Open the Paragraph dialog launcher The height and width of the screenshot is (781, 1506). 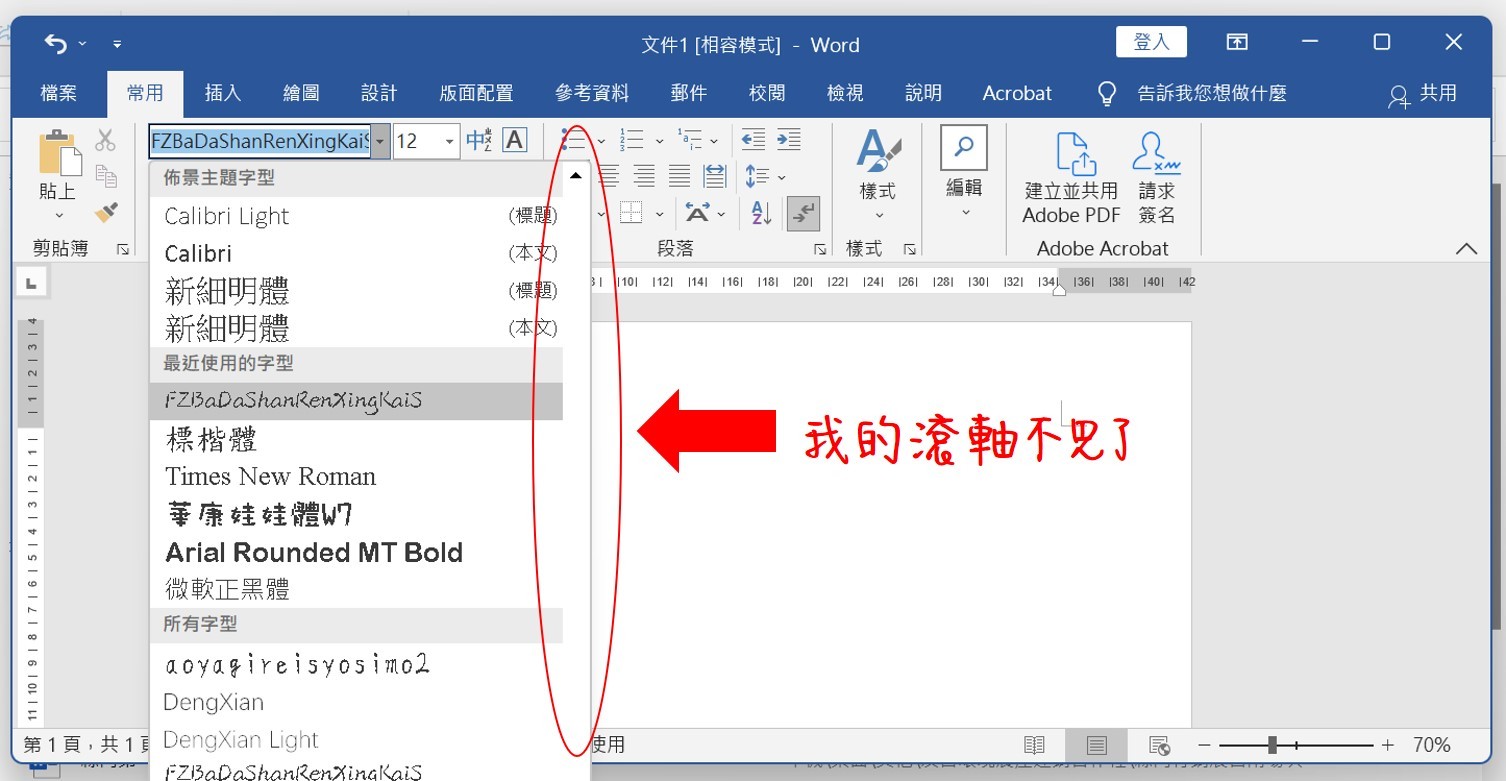pos(820,249)
